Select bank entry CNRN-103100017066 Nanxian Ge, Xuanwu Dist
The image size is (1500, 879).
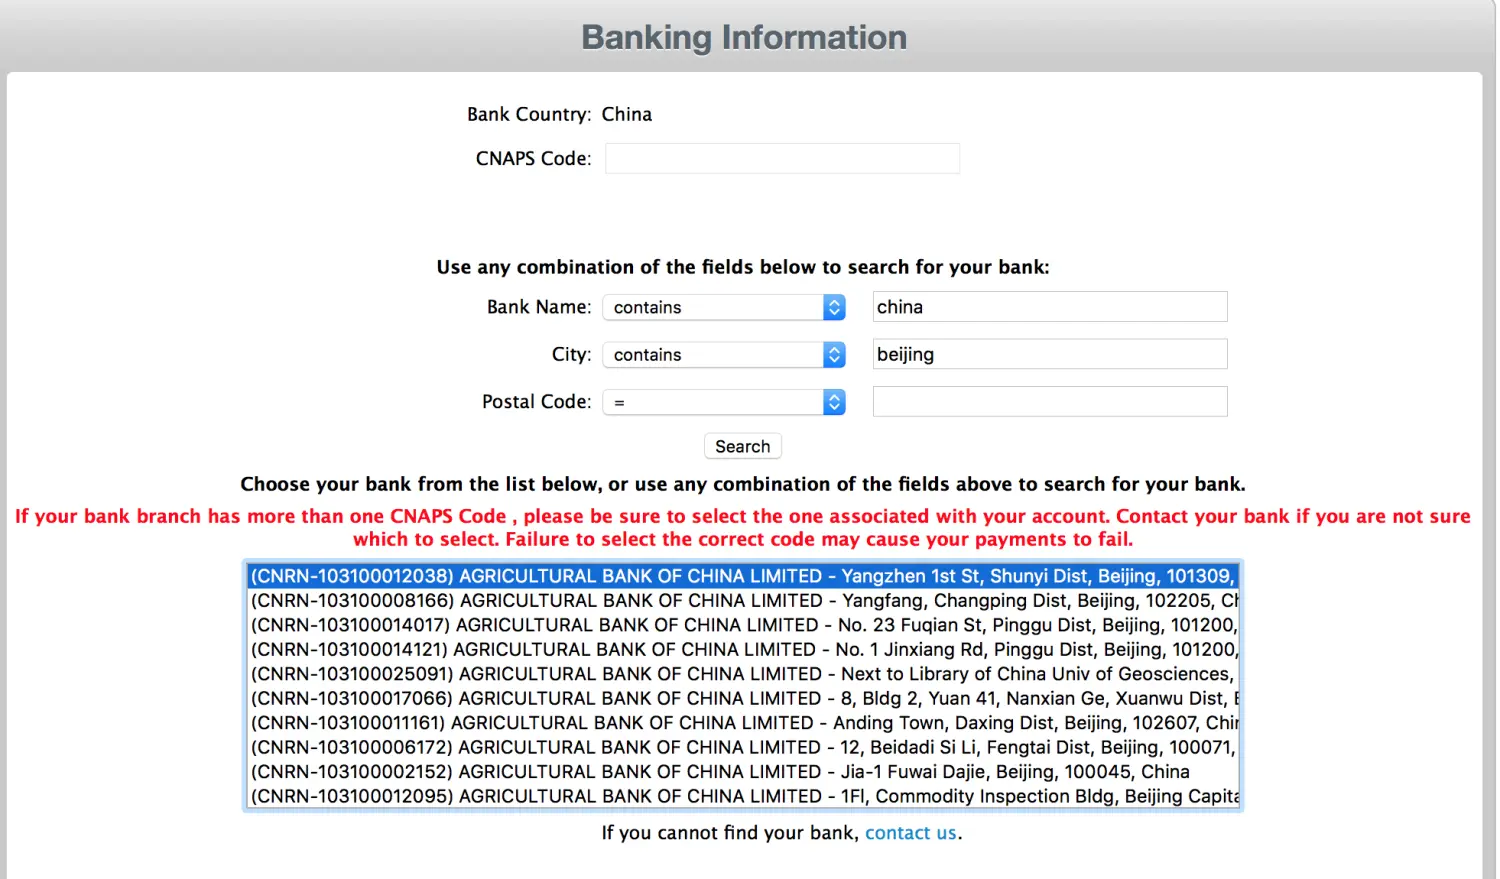[743, 699]
